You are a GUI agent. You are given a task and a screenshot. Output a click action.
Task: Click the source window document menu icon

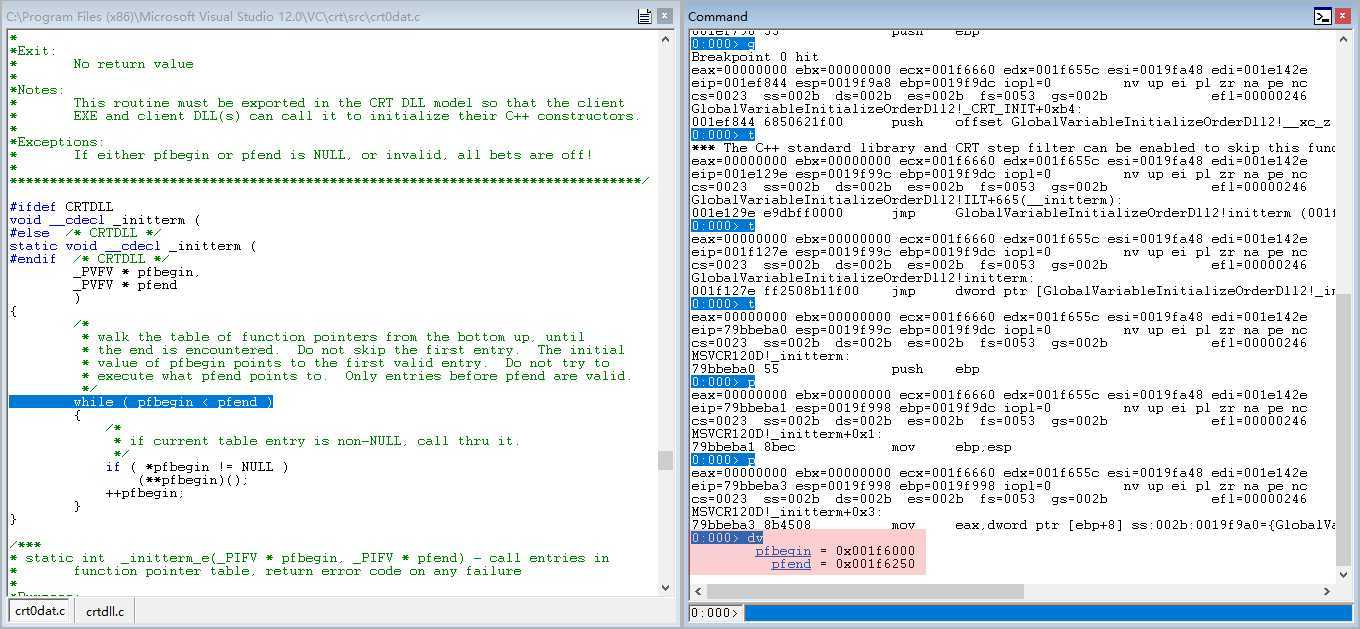[645, 16]
